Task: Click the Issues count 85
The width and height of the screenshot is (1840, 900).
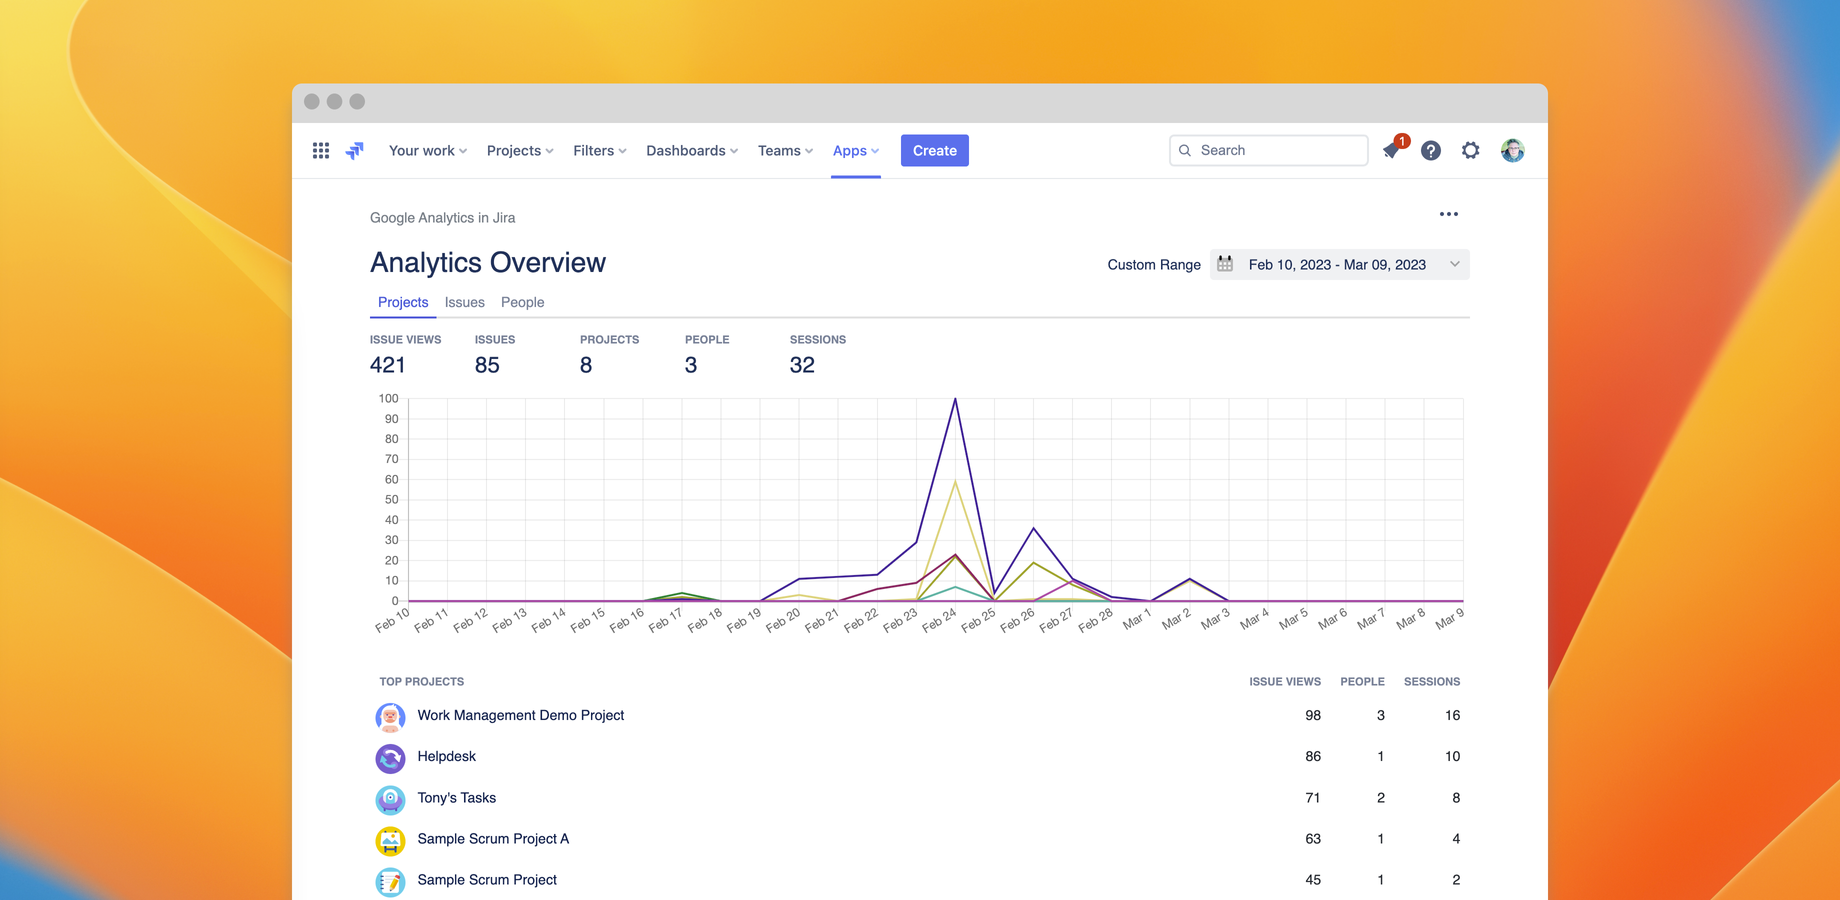Action: pyautogui.click(x=487, y=365)
